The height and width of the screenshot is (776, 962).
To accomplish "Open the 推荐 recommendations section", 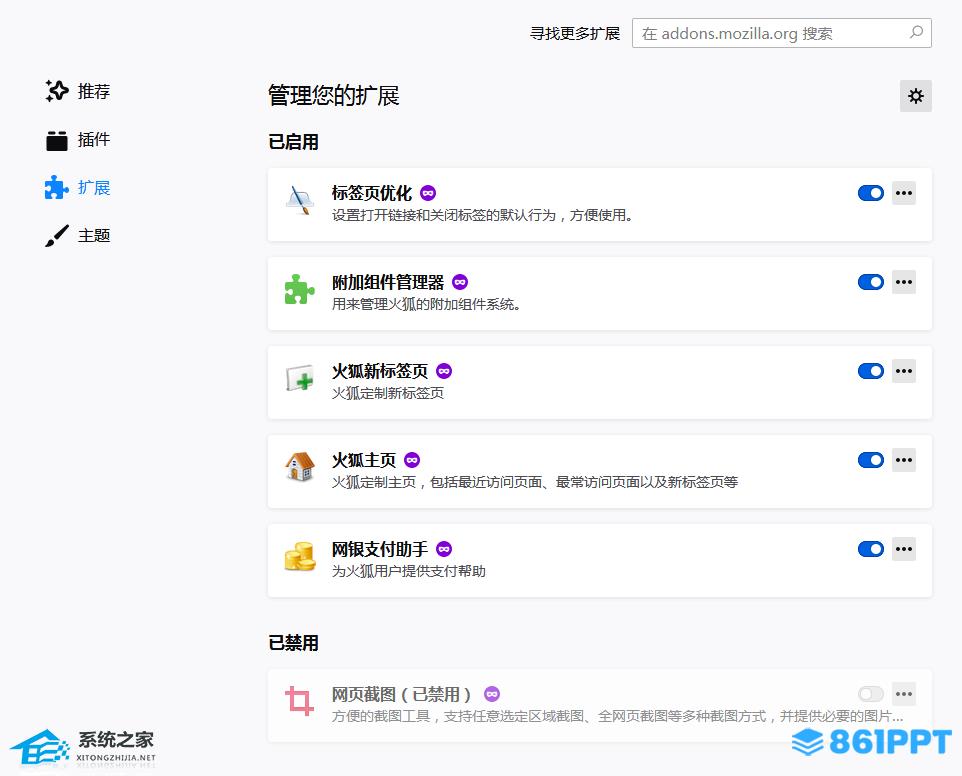I will 77,91.
